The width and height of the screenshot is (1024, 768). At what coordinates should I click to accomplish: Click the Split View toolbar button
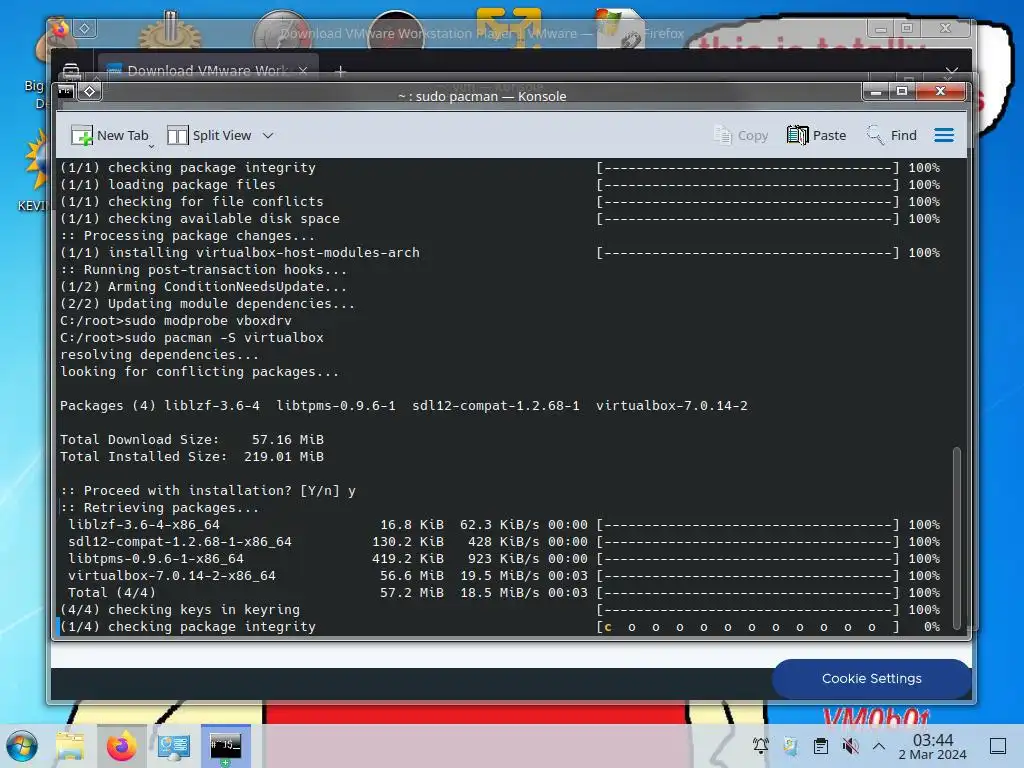209,135
